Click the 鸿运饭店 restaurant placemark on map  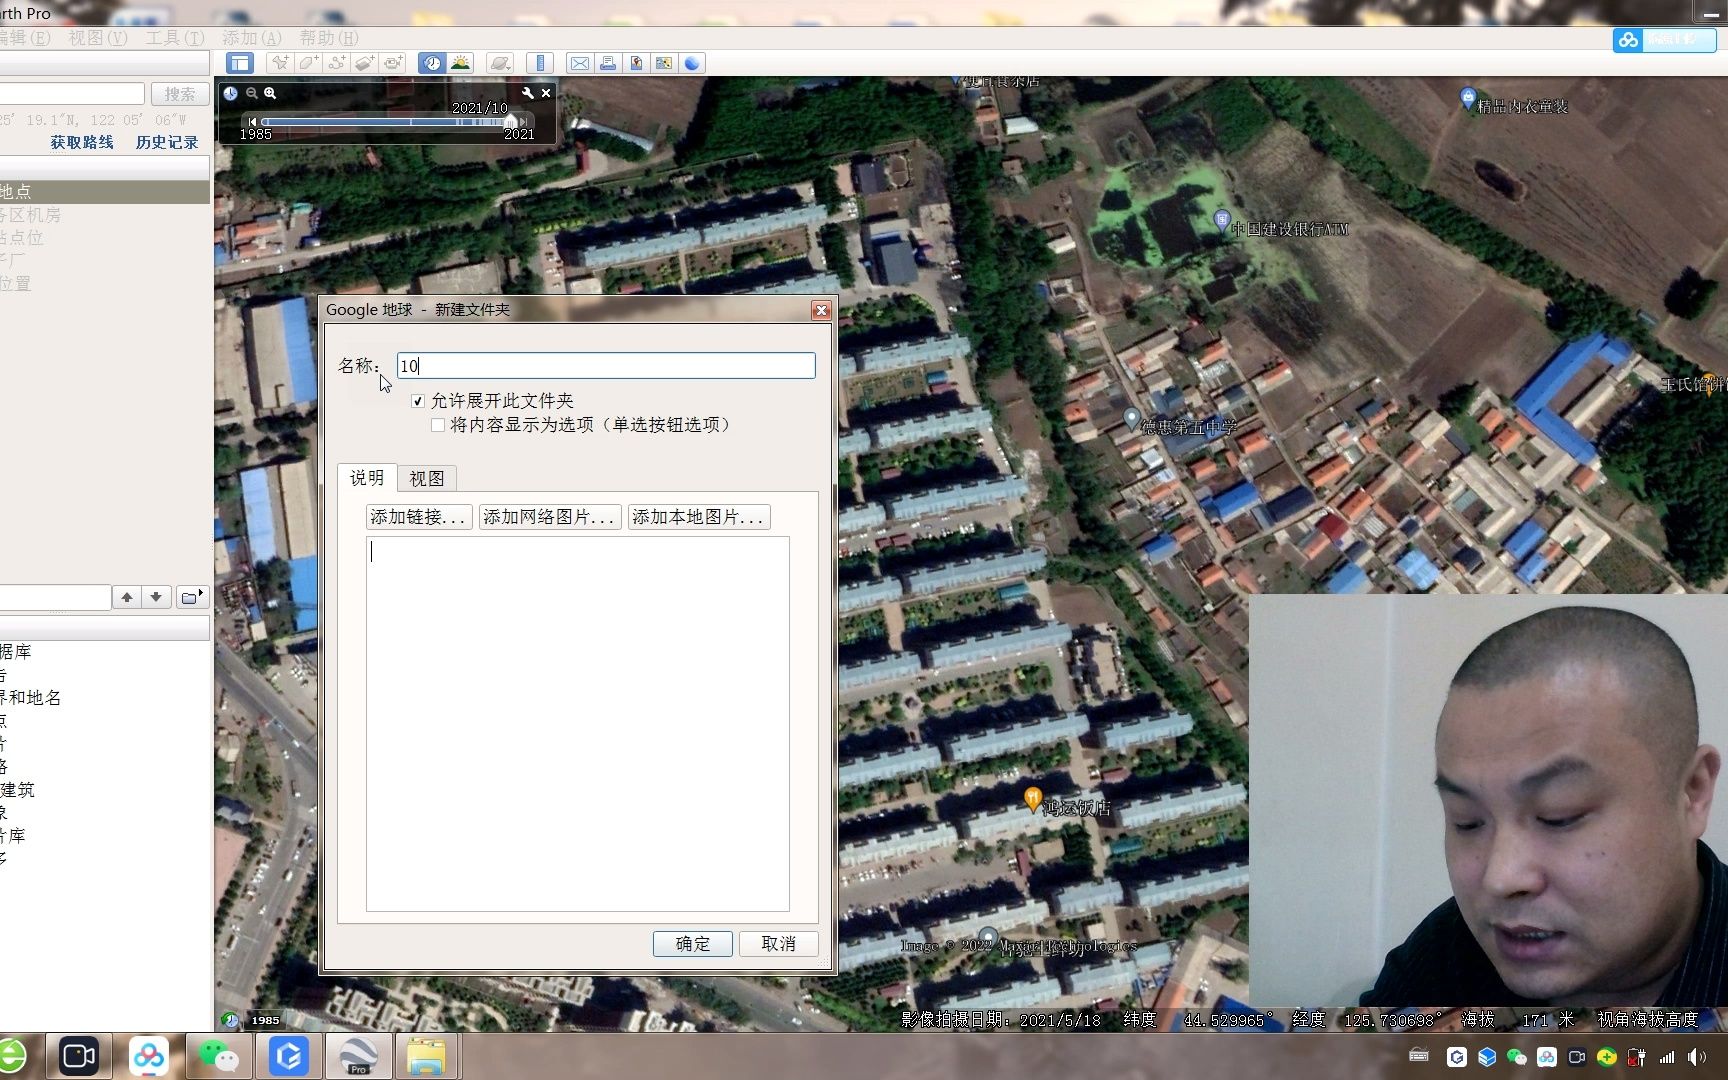(x=1033, y=799)
